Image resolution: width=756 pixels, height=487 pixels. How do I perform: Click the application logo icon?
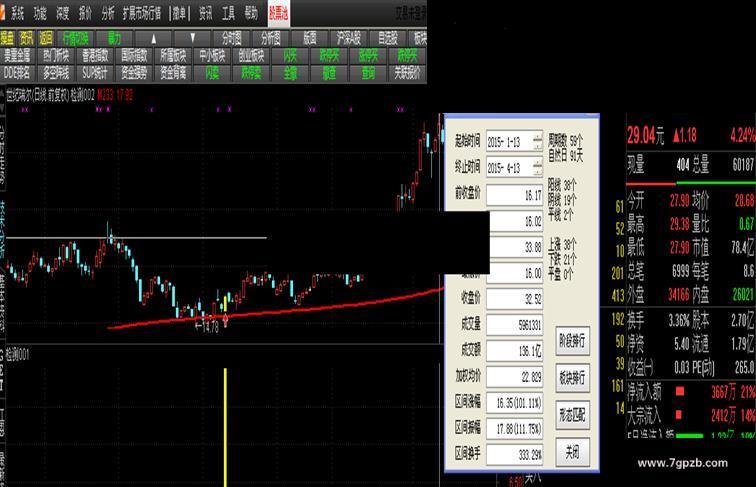(3, 14)
